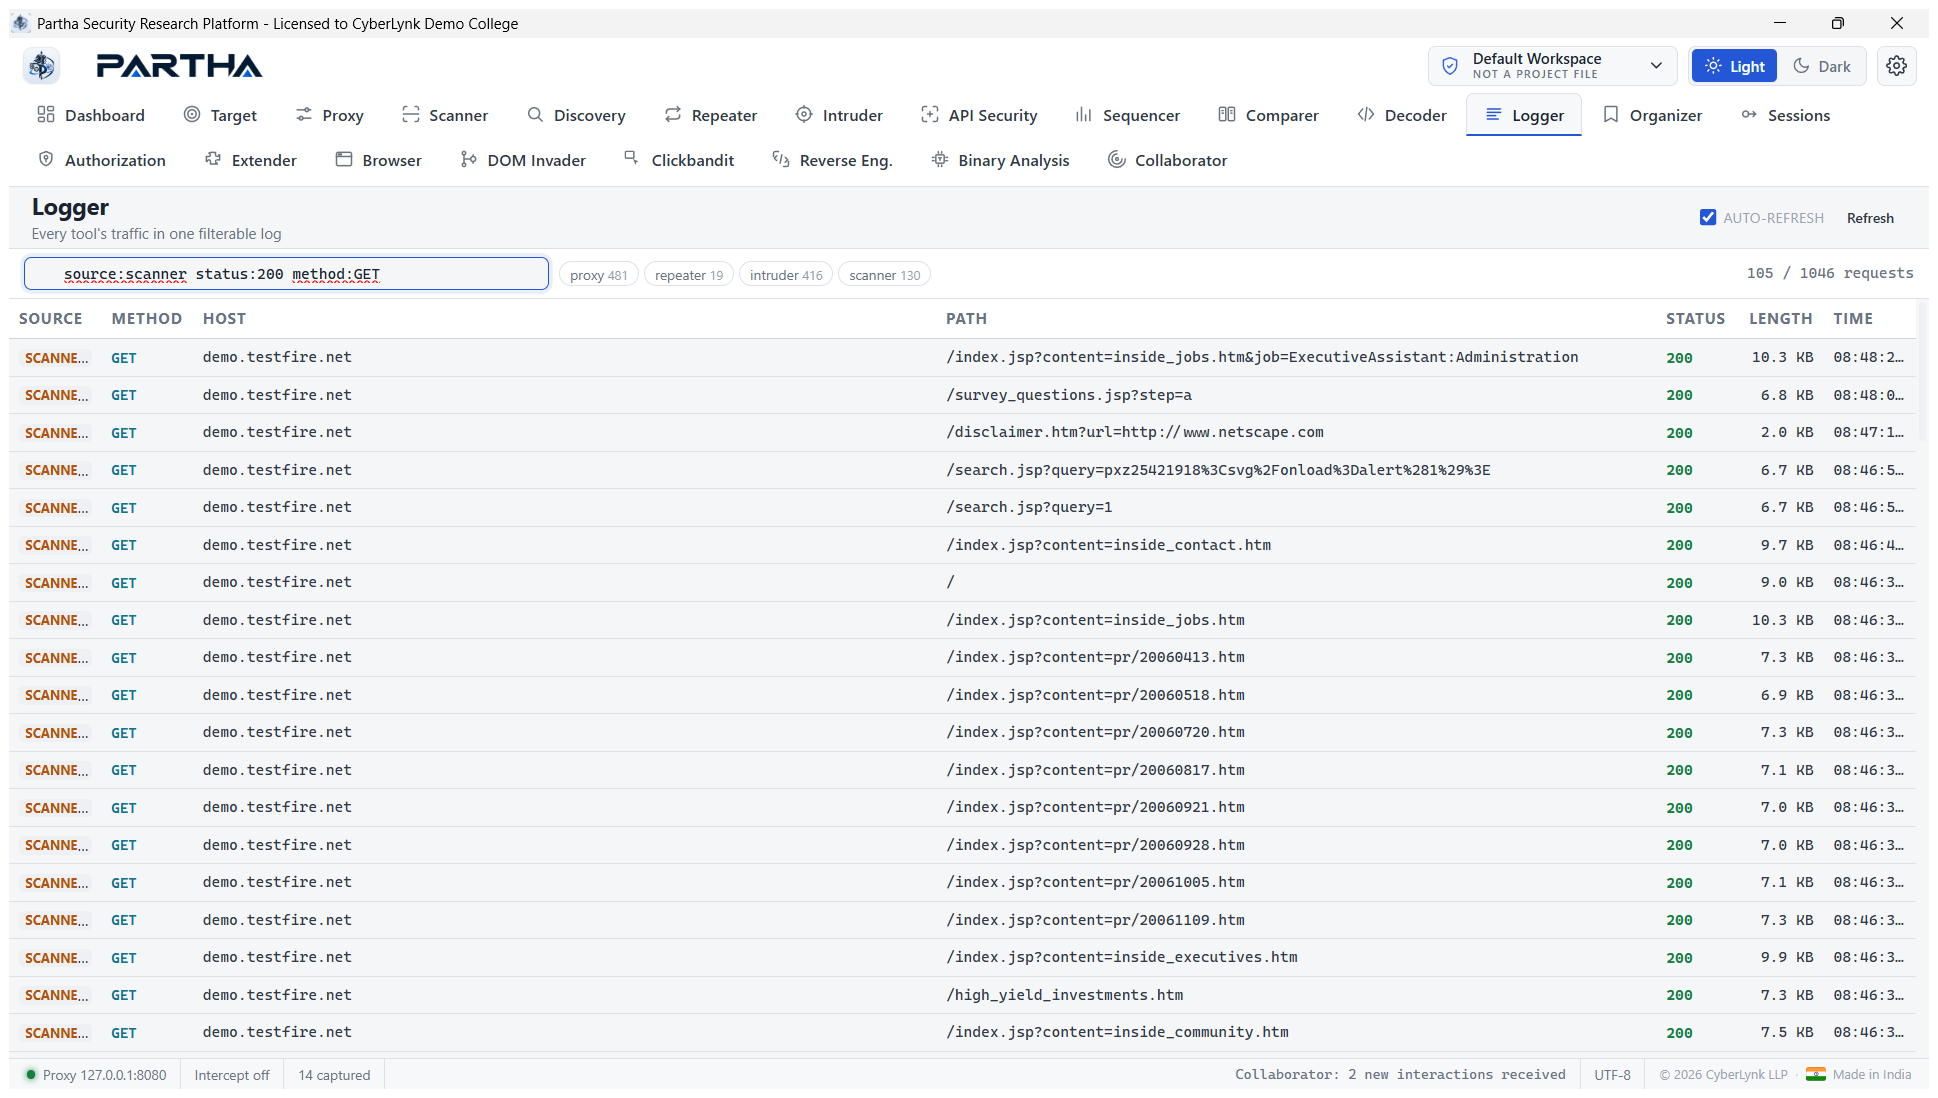Click the API Security icon
This screenshot has height=1098, width=1938.
(930, 115)
